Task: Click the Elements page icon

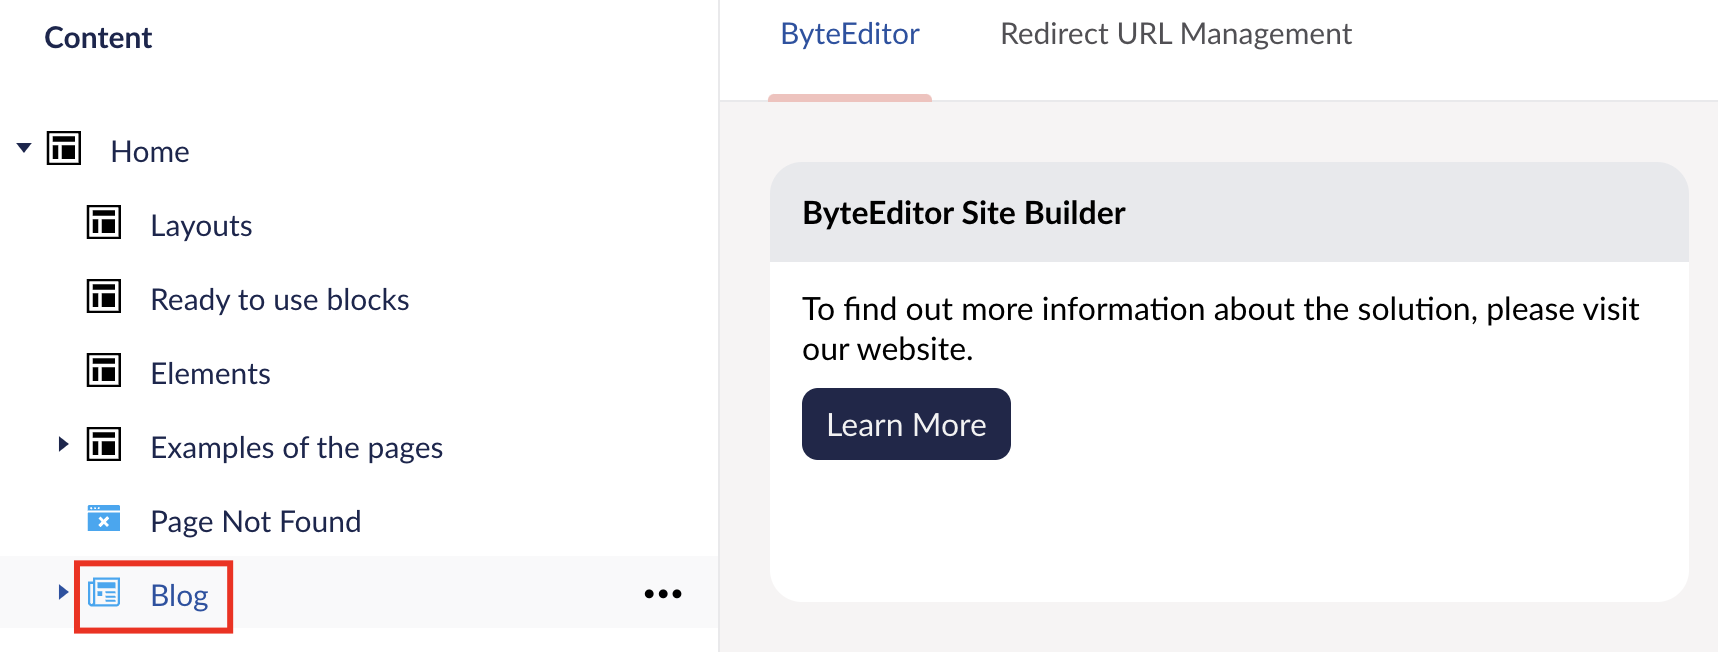Action: point(104,371)
